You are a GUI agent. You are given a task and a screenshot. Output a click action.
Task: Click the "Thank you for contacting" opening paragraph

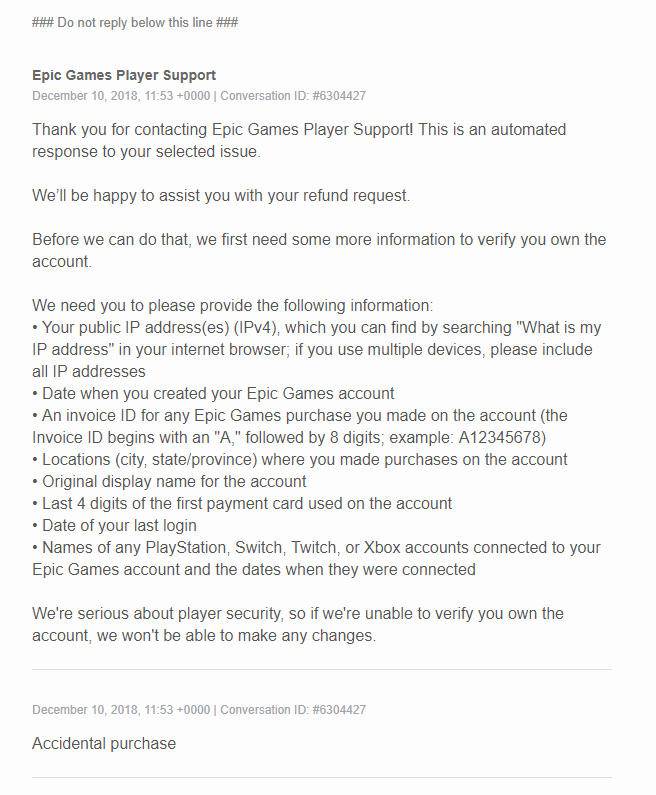[x=299, y=141]
